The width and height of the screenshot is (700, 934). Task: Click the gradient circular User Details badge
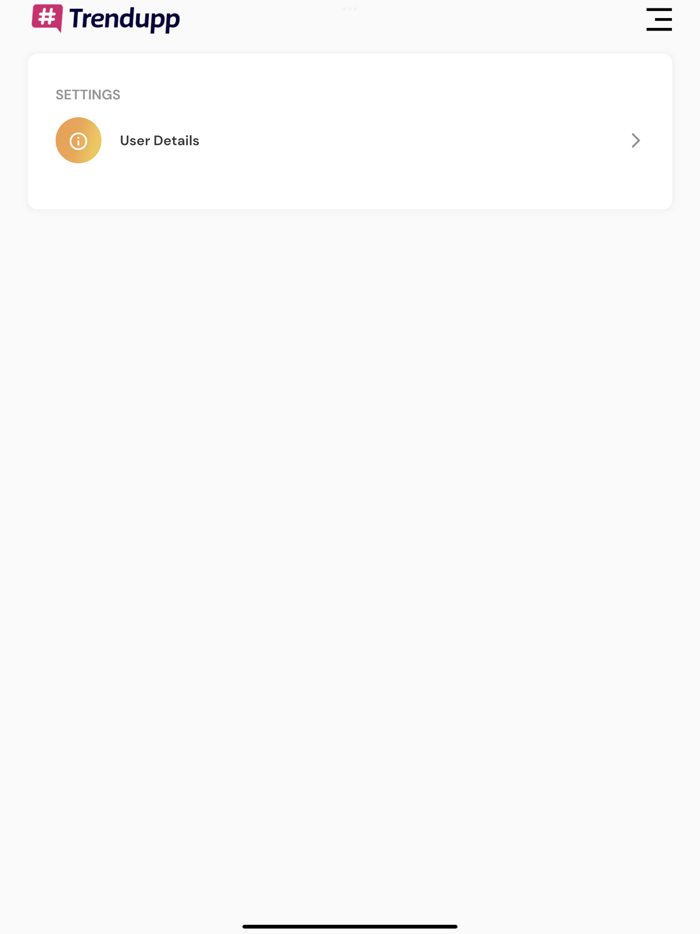tap(79, 141)
